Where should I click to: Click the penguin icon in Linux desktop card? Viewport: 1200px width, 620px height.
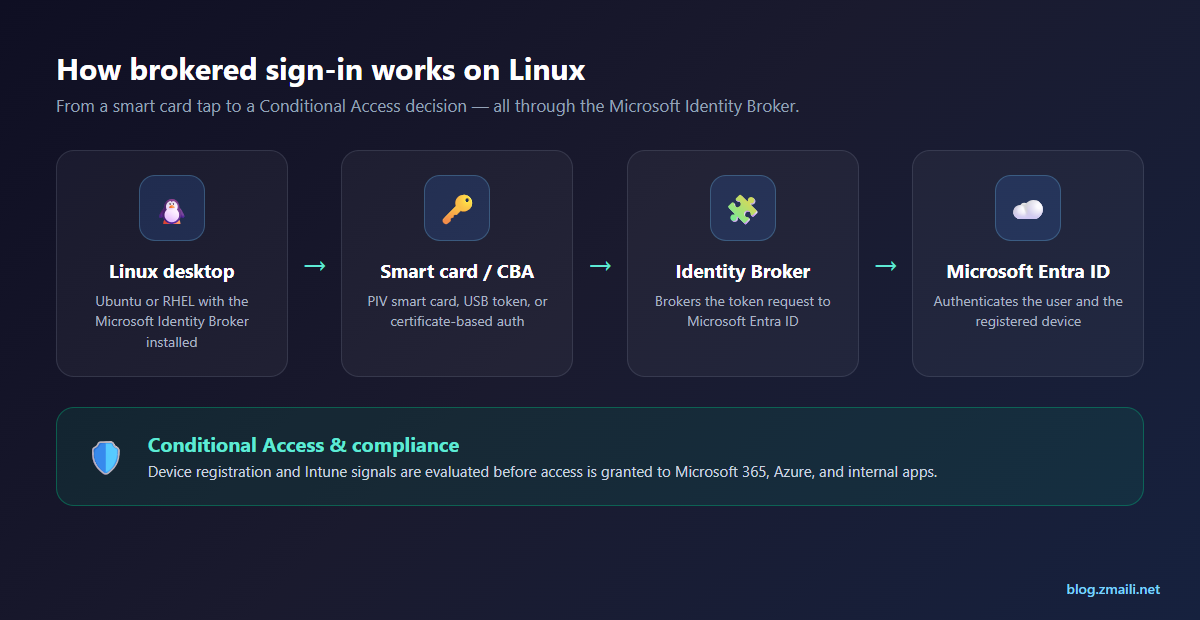(172, 208)
